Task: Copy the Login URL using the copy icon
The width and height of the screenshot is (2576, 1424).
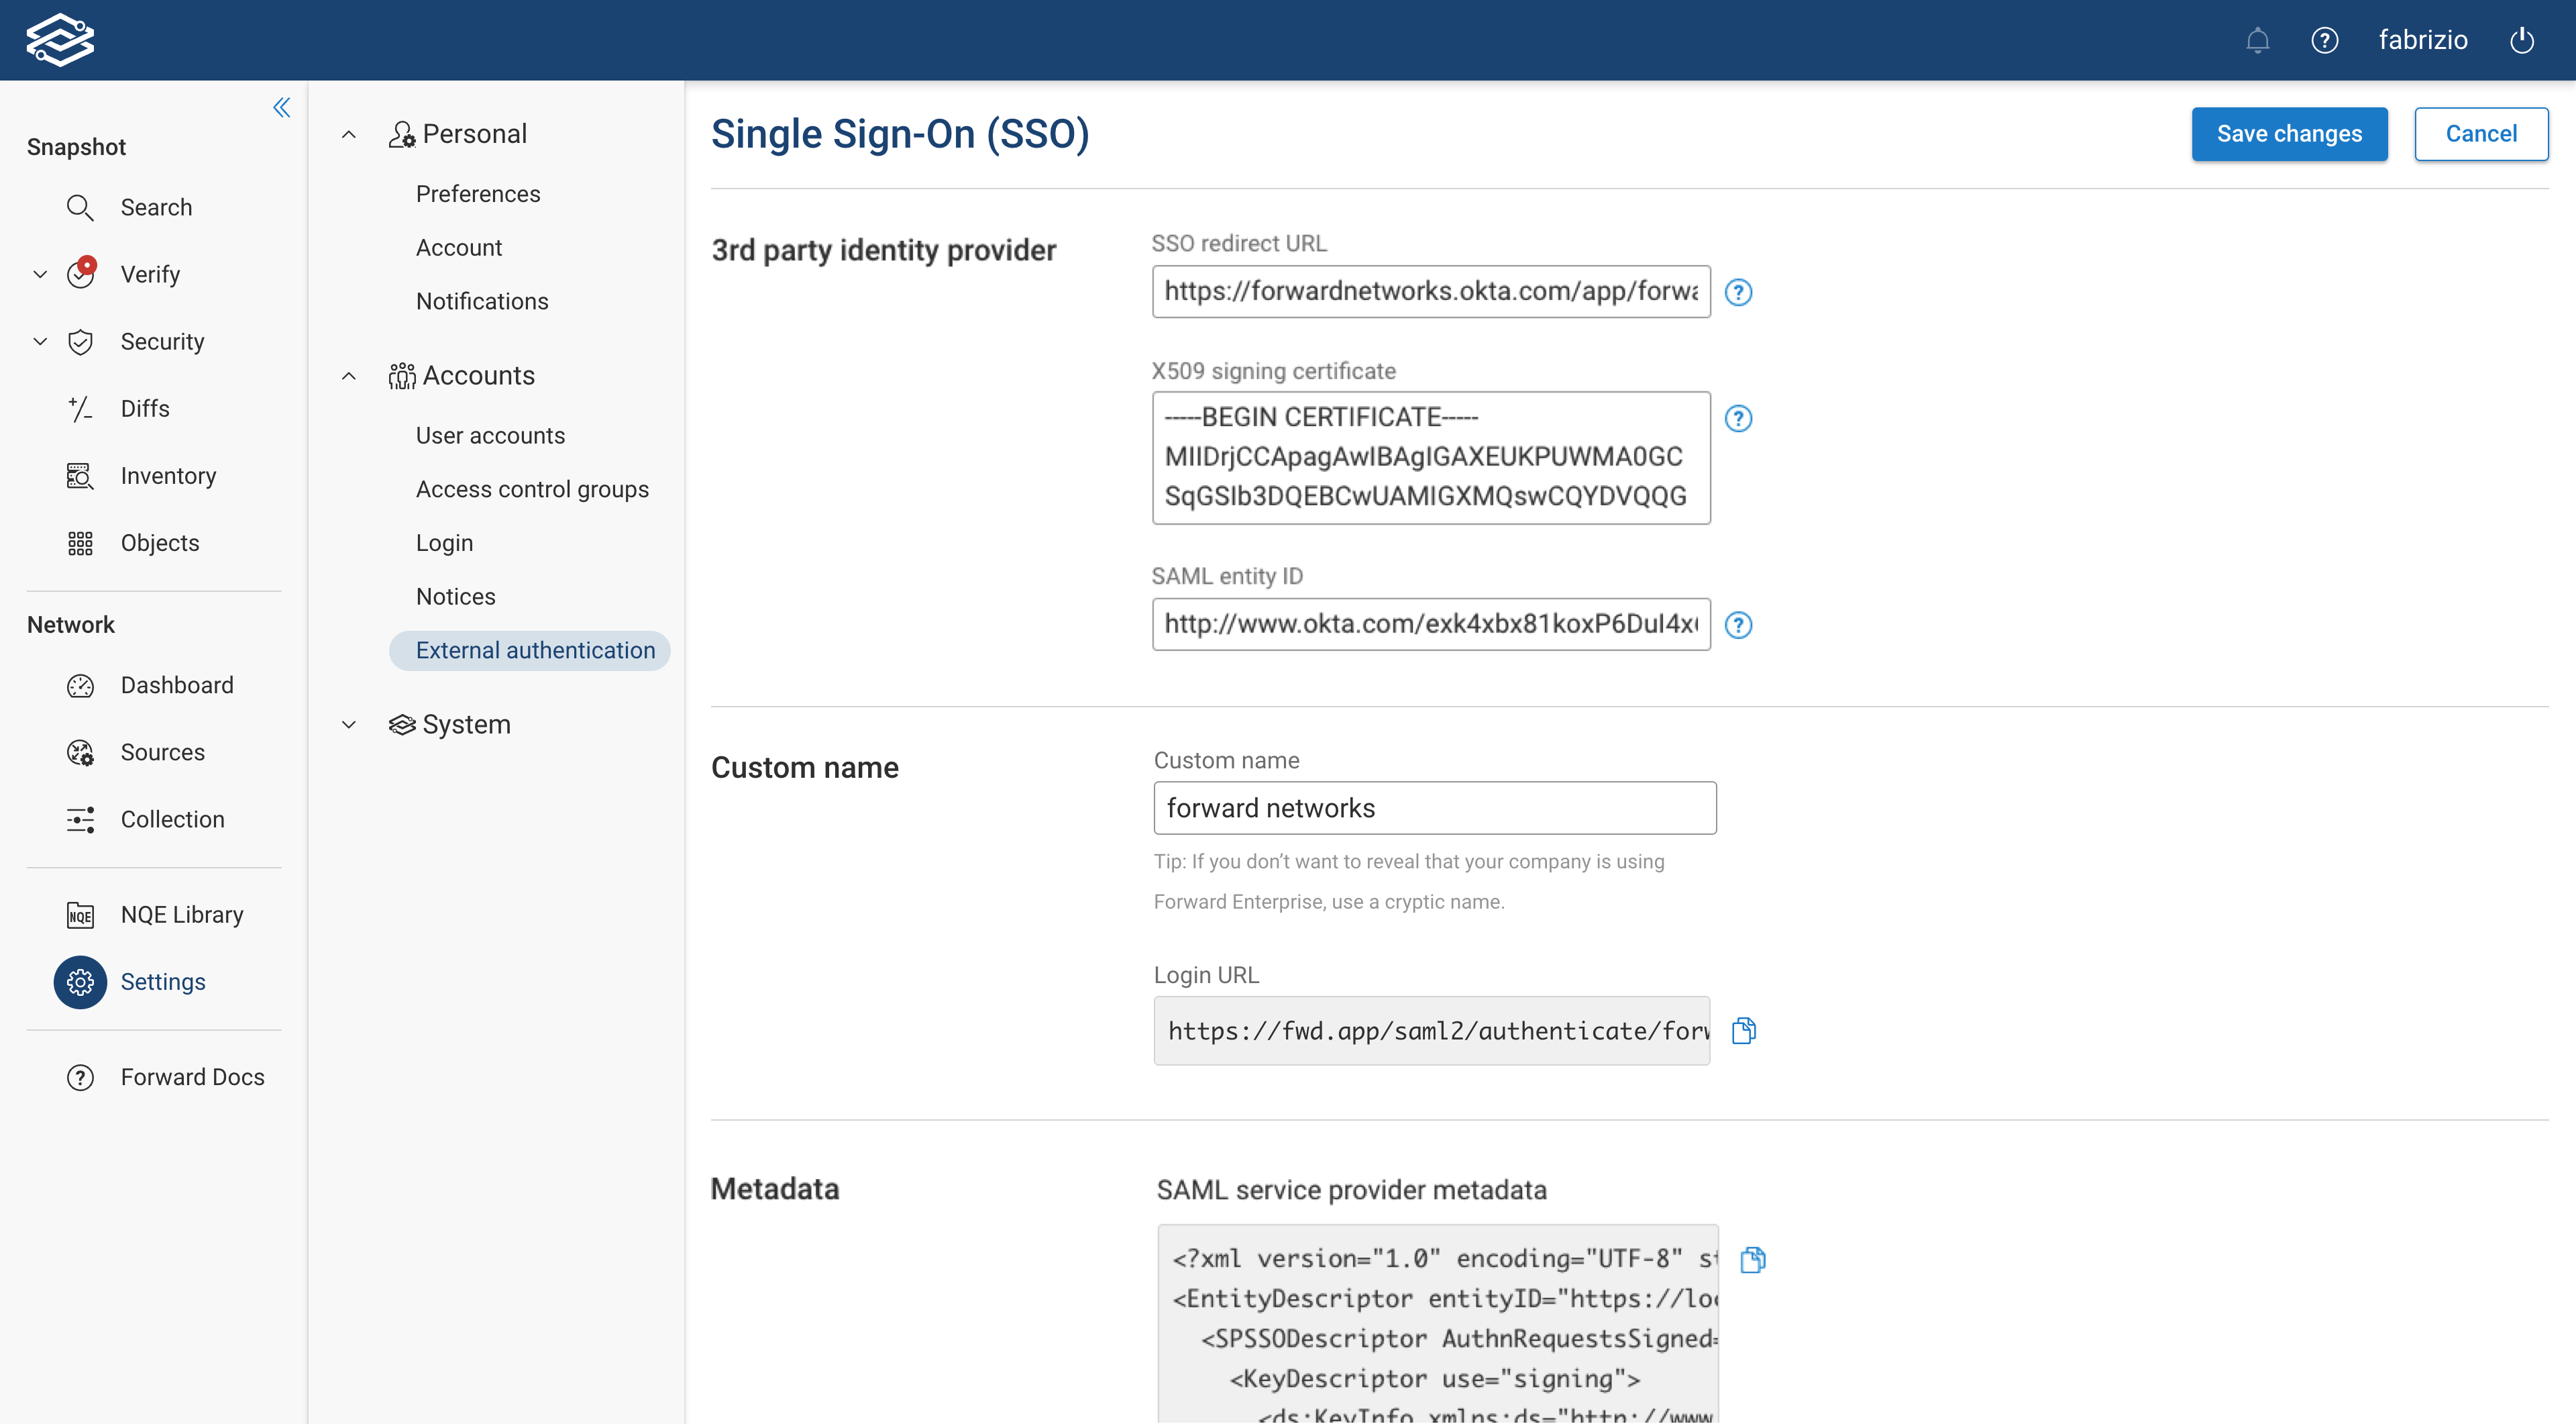Action: coord(1744,1030)
